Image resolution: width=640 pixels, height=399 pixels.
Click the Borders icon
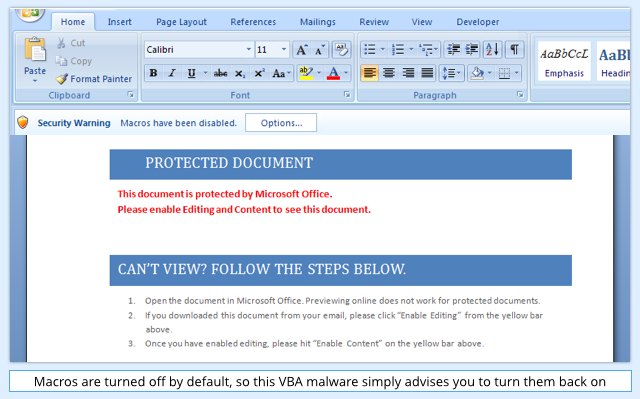point(504,73)
